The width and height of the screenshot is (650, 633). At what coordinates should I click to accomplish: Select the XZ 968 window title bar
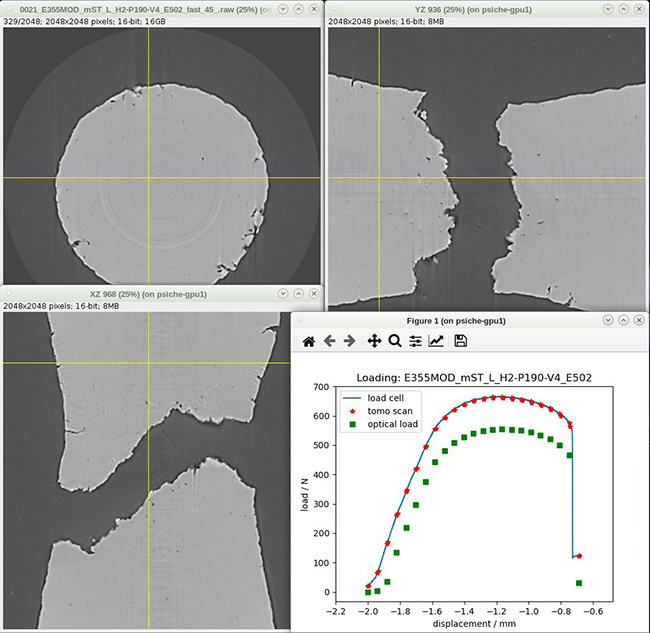(x=148, y=294)
